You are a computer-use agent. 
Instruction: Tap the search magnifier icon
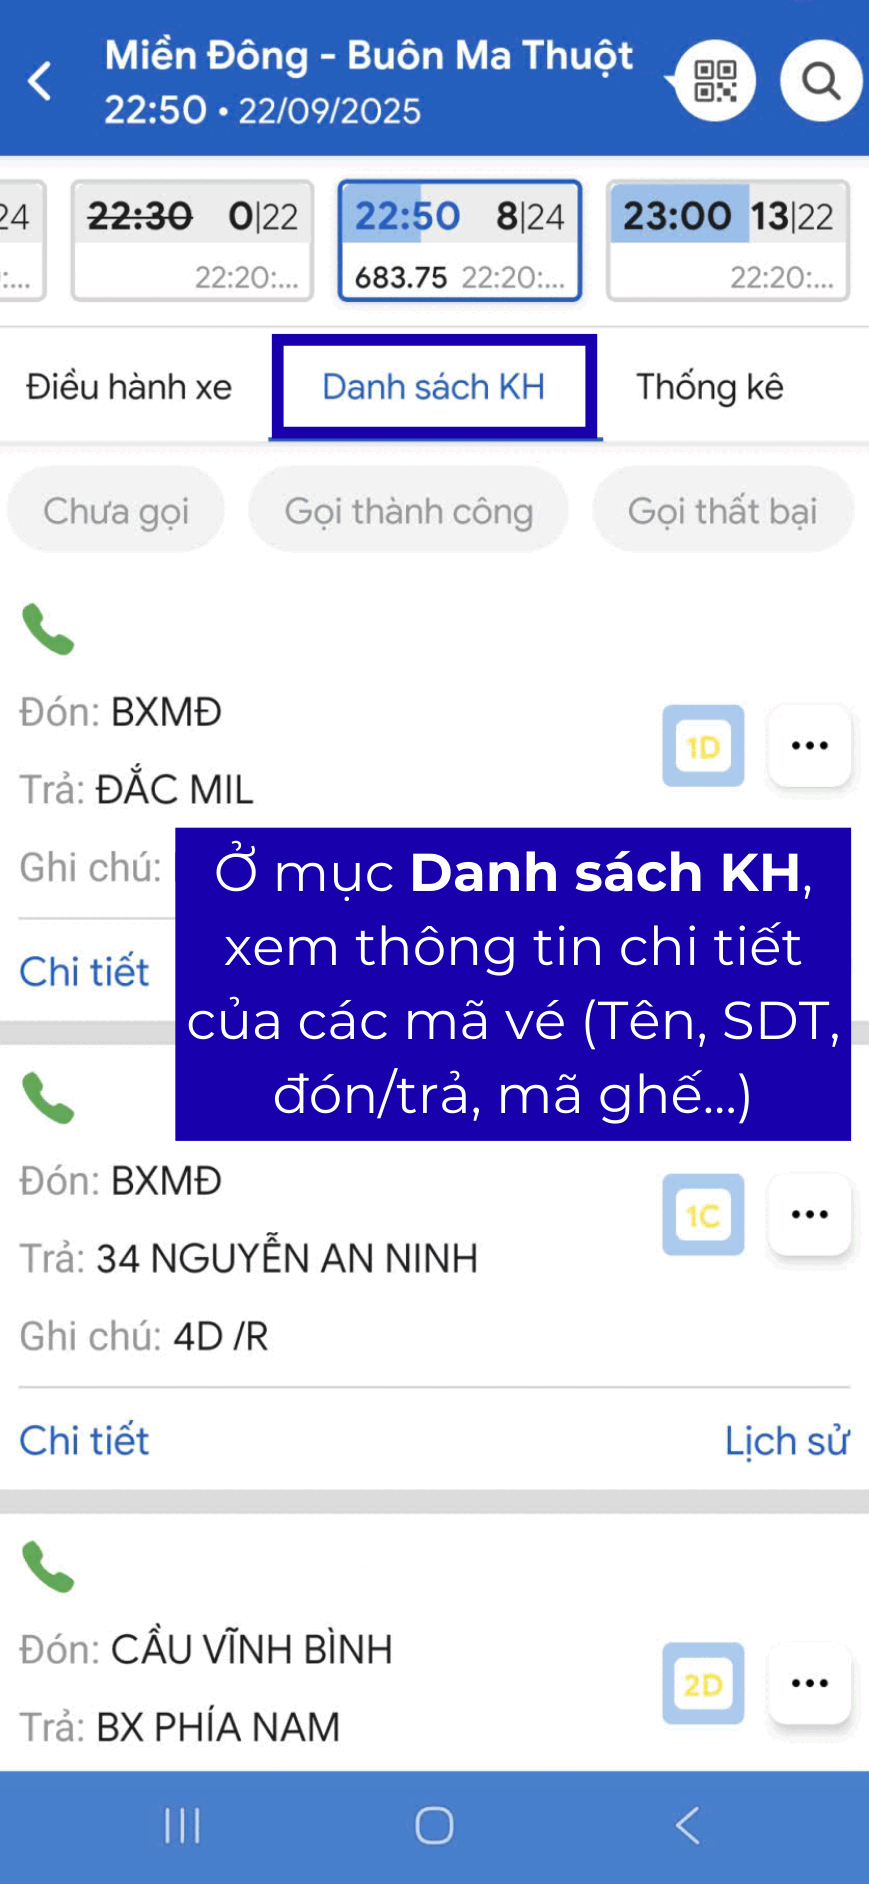pyautogui.click(x=821, y=81)
